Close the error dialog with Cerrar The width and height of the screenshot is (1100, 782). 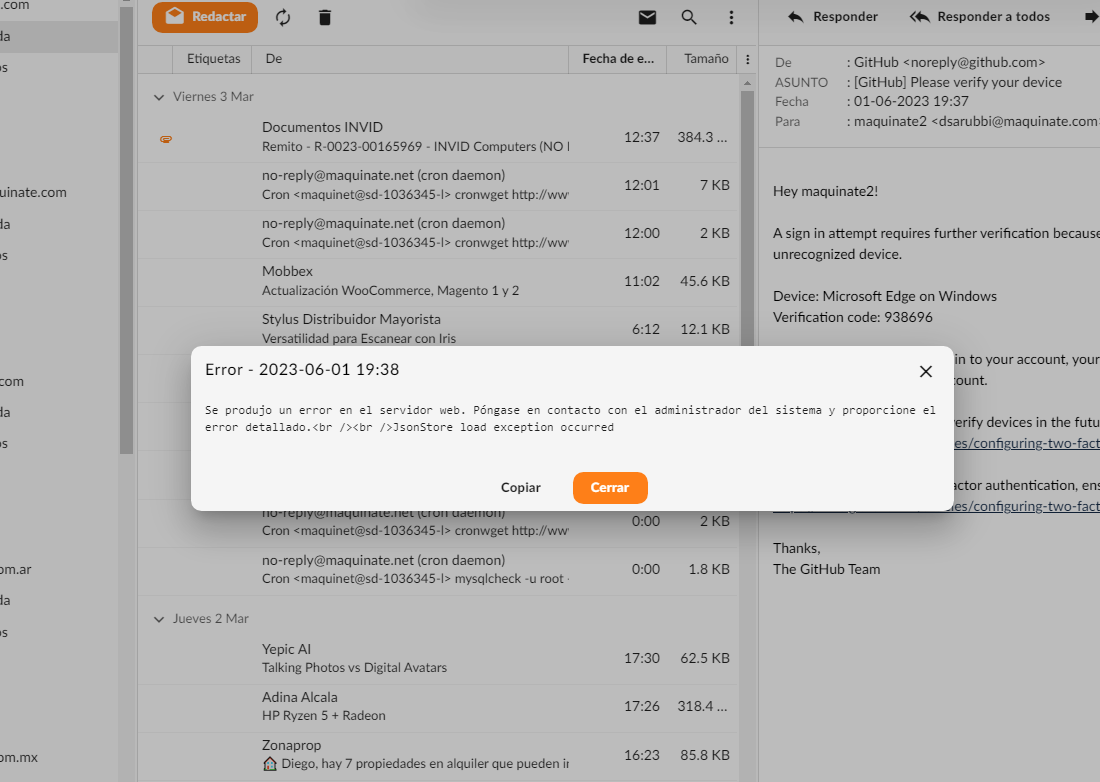coord(610,488)
